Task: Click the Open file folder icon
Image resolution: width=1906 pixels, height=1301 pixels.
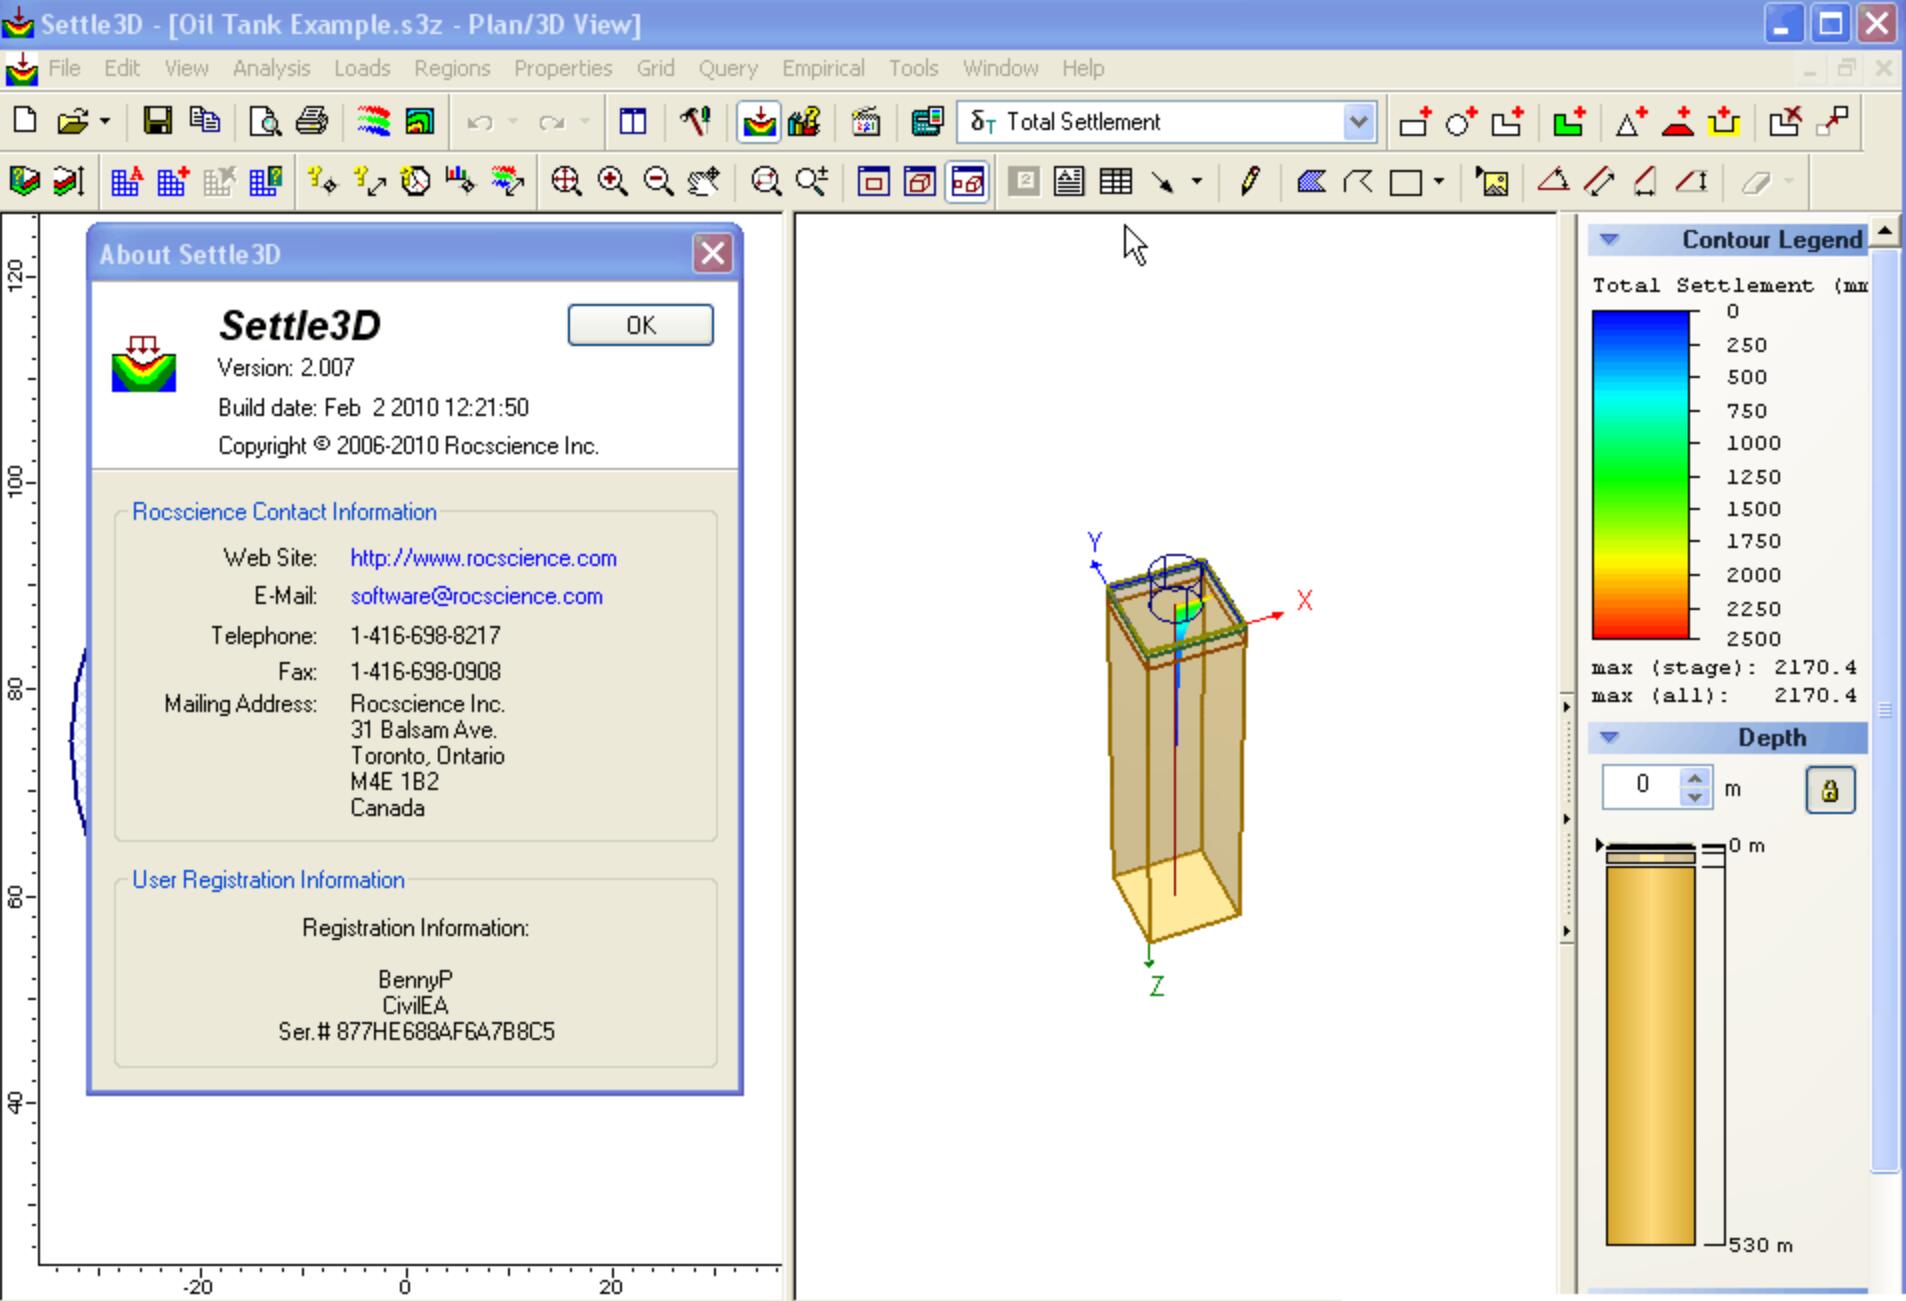Action: (72, 122)
